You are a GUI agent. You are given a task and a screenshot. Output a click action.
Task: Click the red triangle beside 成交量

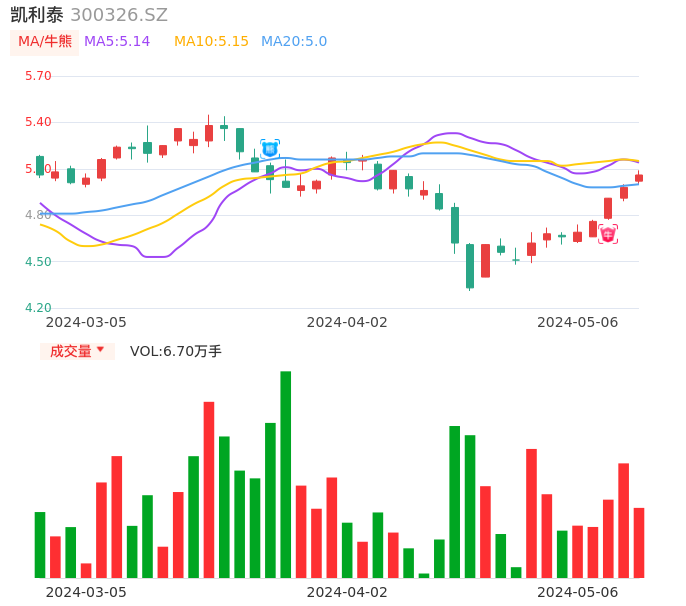pyautogui.click(x=100, y=350)
